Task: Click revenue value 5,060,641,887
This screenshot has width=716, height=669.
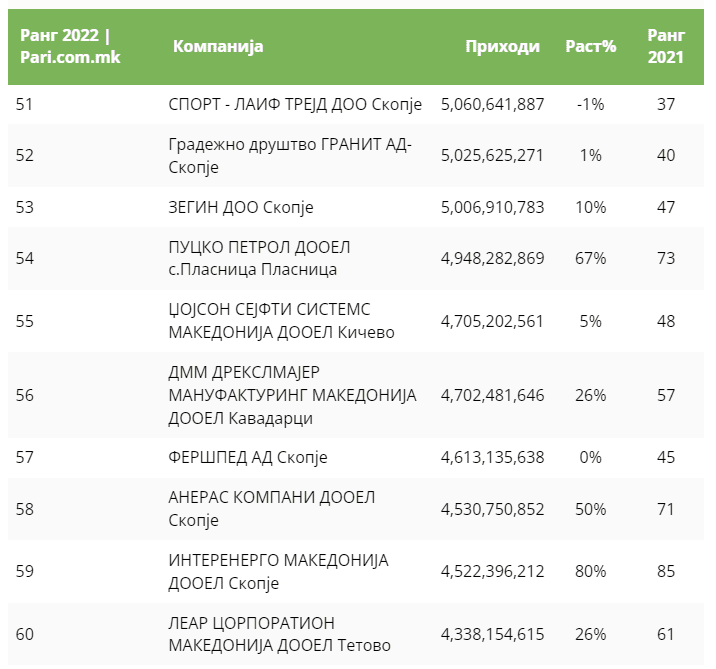Action: point(492,104)
